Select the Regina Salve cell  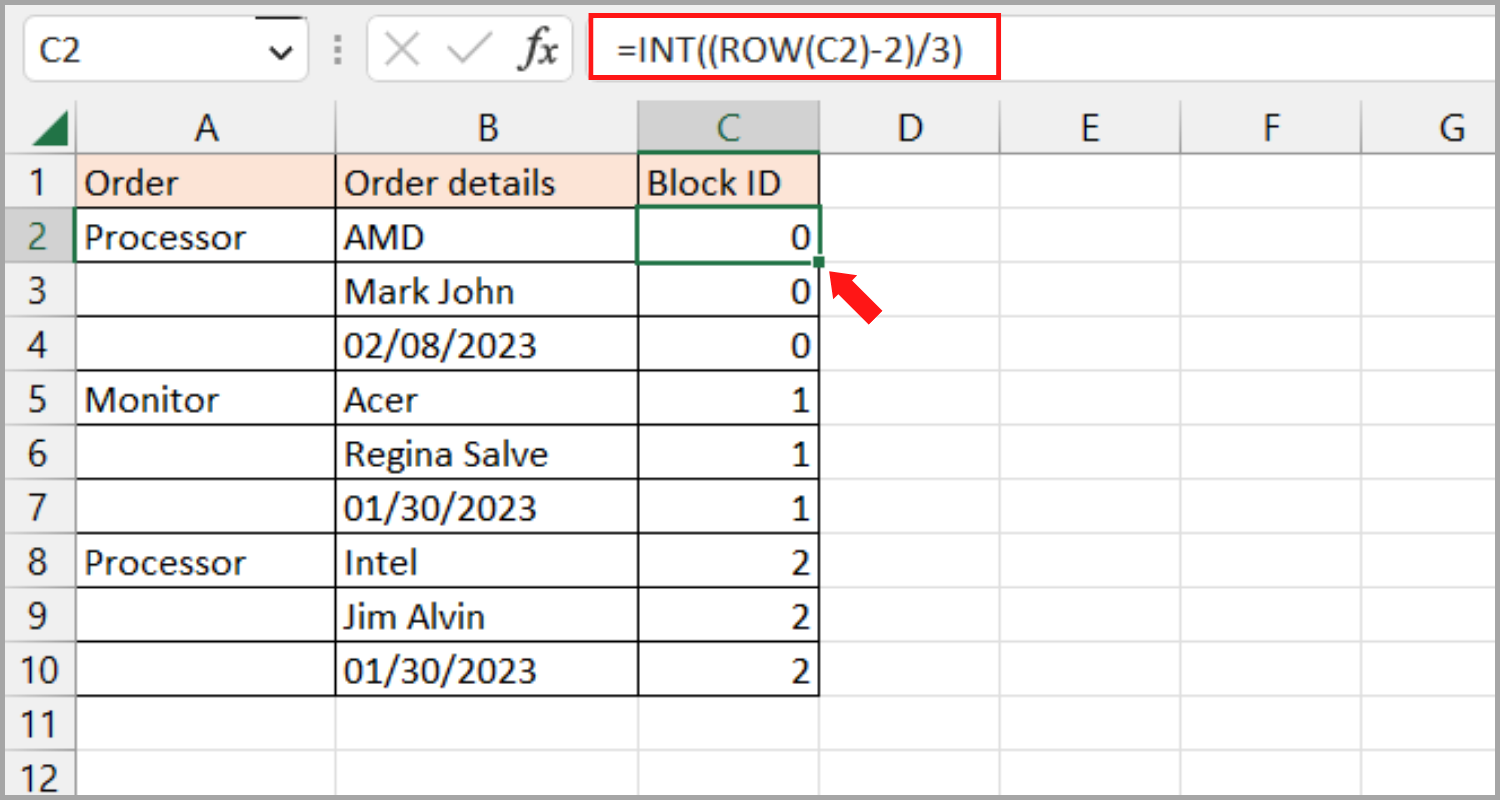click(487, 454)
